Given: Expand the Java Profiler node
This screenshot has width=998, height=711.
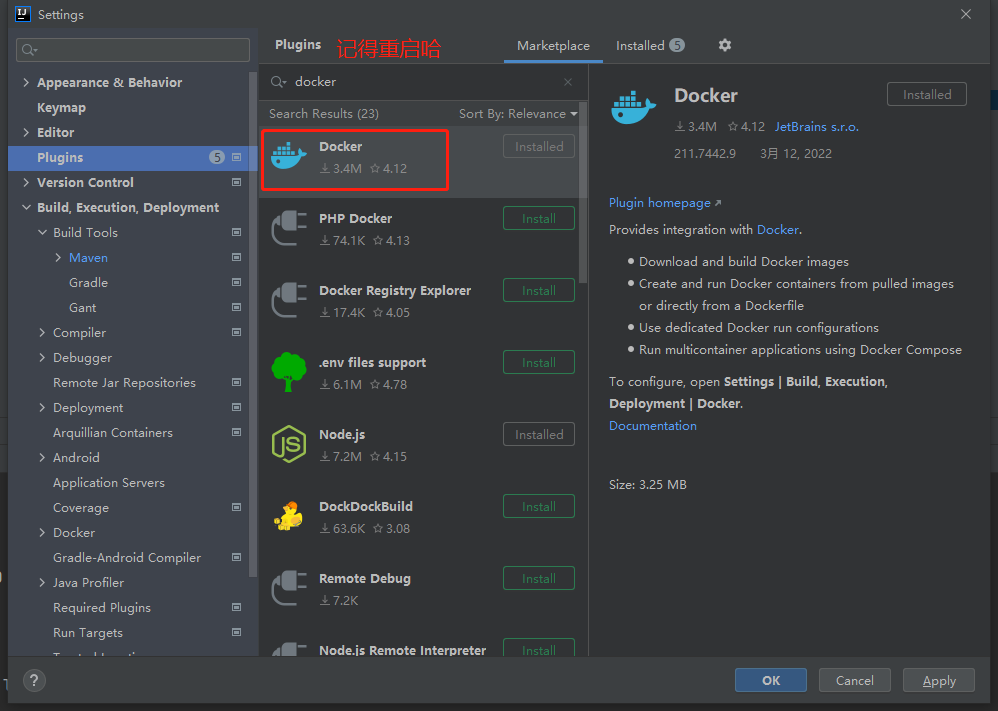Looking at the screenshot, I should coord(42,582).
